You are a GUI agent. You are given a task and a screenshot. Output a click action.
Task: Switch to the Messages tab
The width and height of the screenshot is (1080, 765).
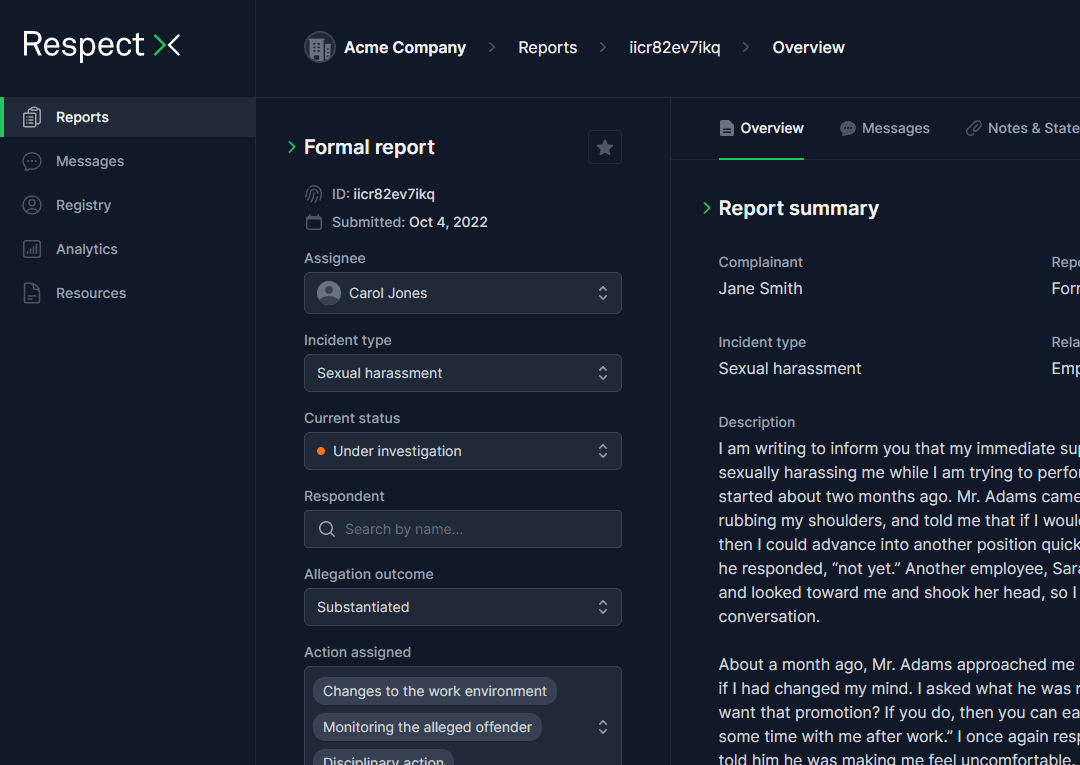(884, 128)
